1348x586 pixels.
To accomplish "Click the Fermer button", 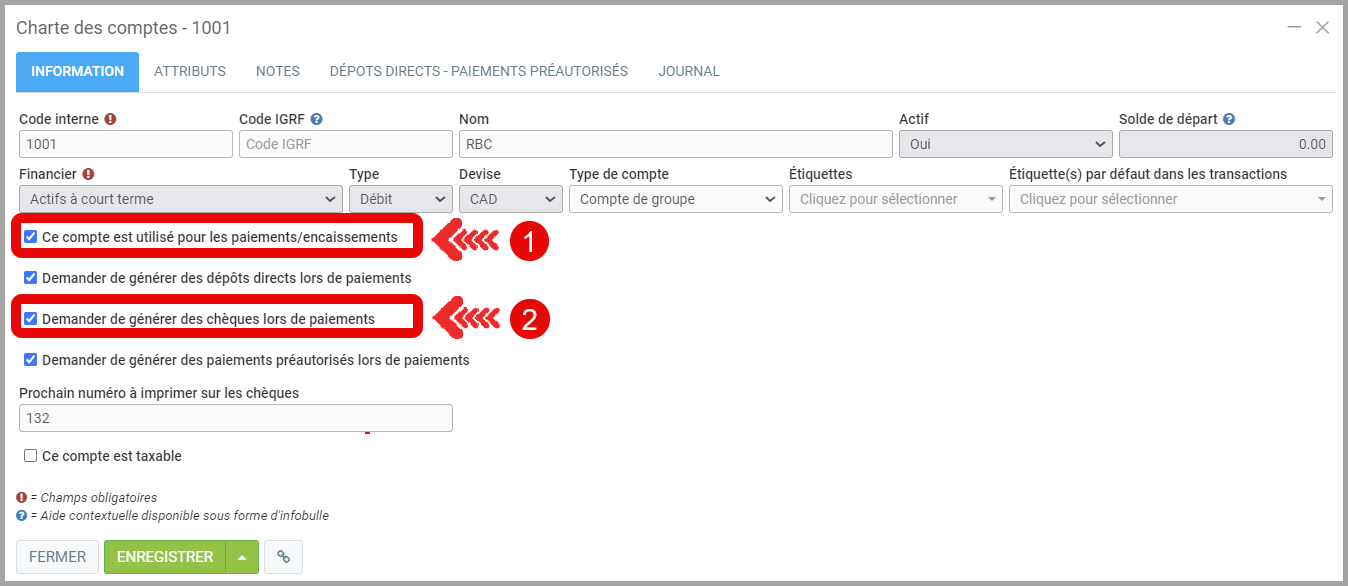I will 57,557.
